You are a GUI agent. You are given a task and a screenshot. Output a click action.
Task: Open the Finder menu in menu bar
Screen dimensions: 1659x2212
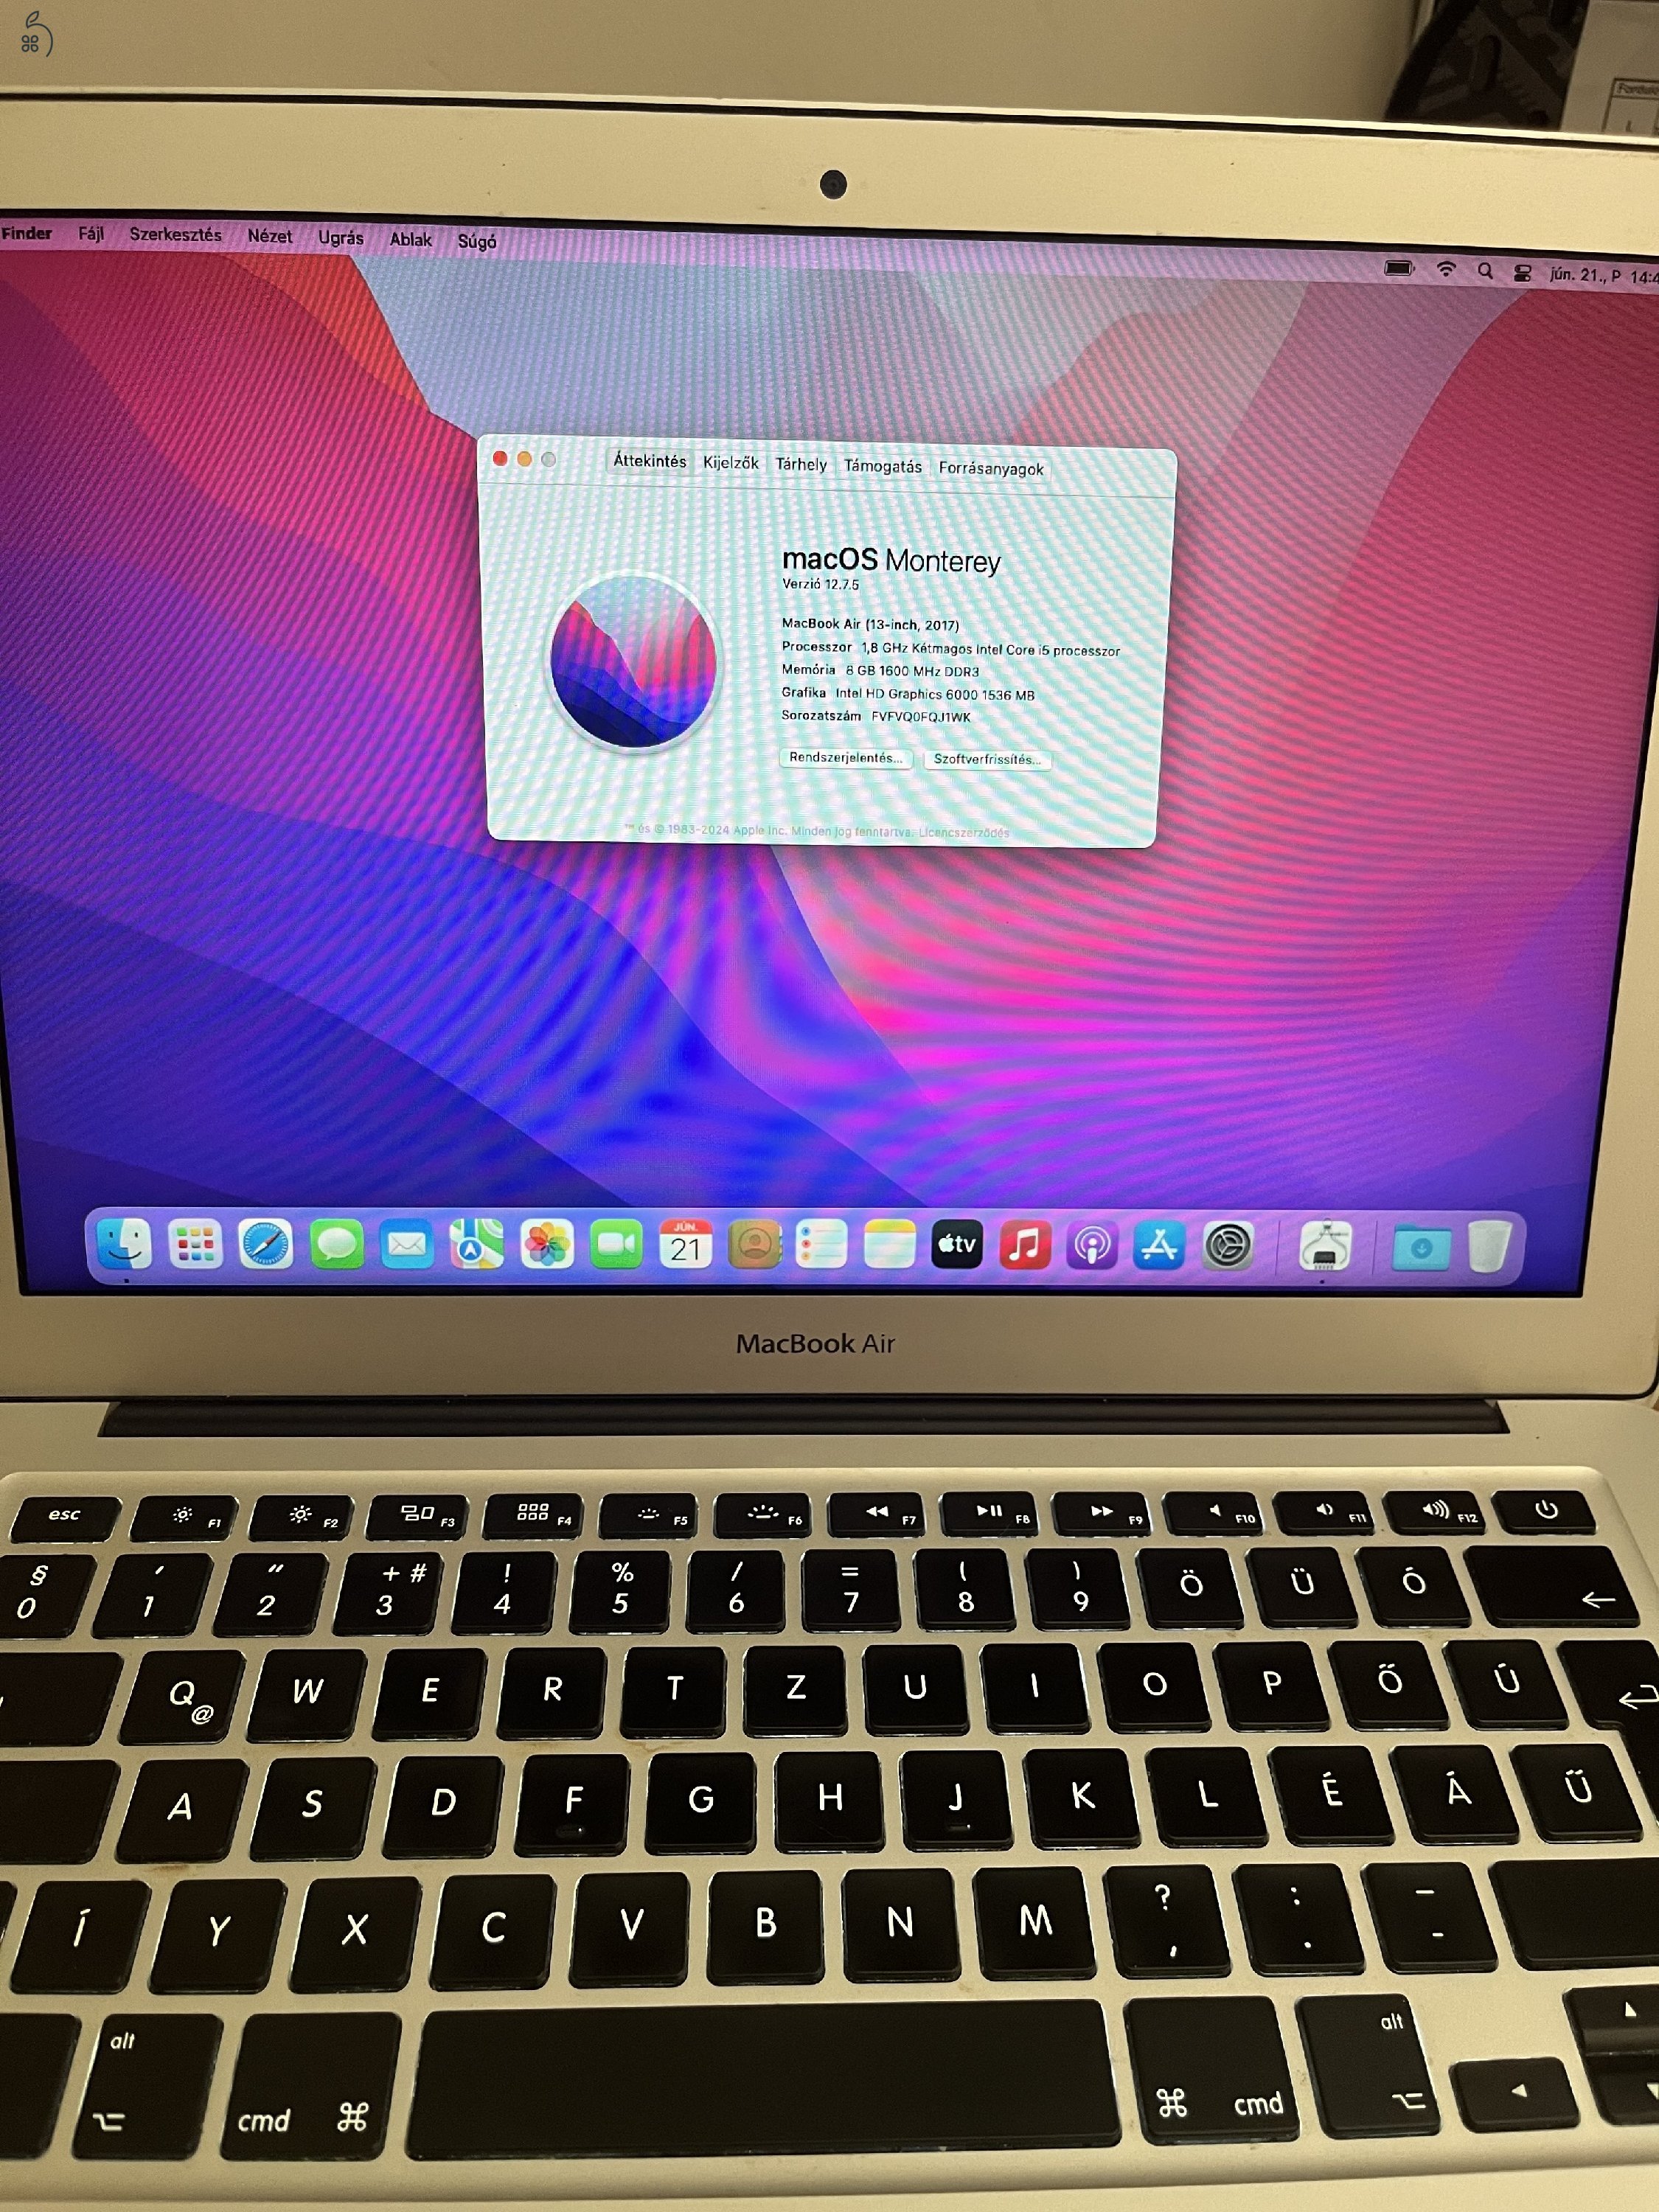[27, 233]
